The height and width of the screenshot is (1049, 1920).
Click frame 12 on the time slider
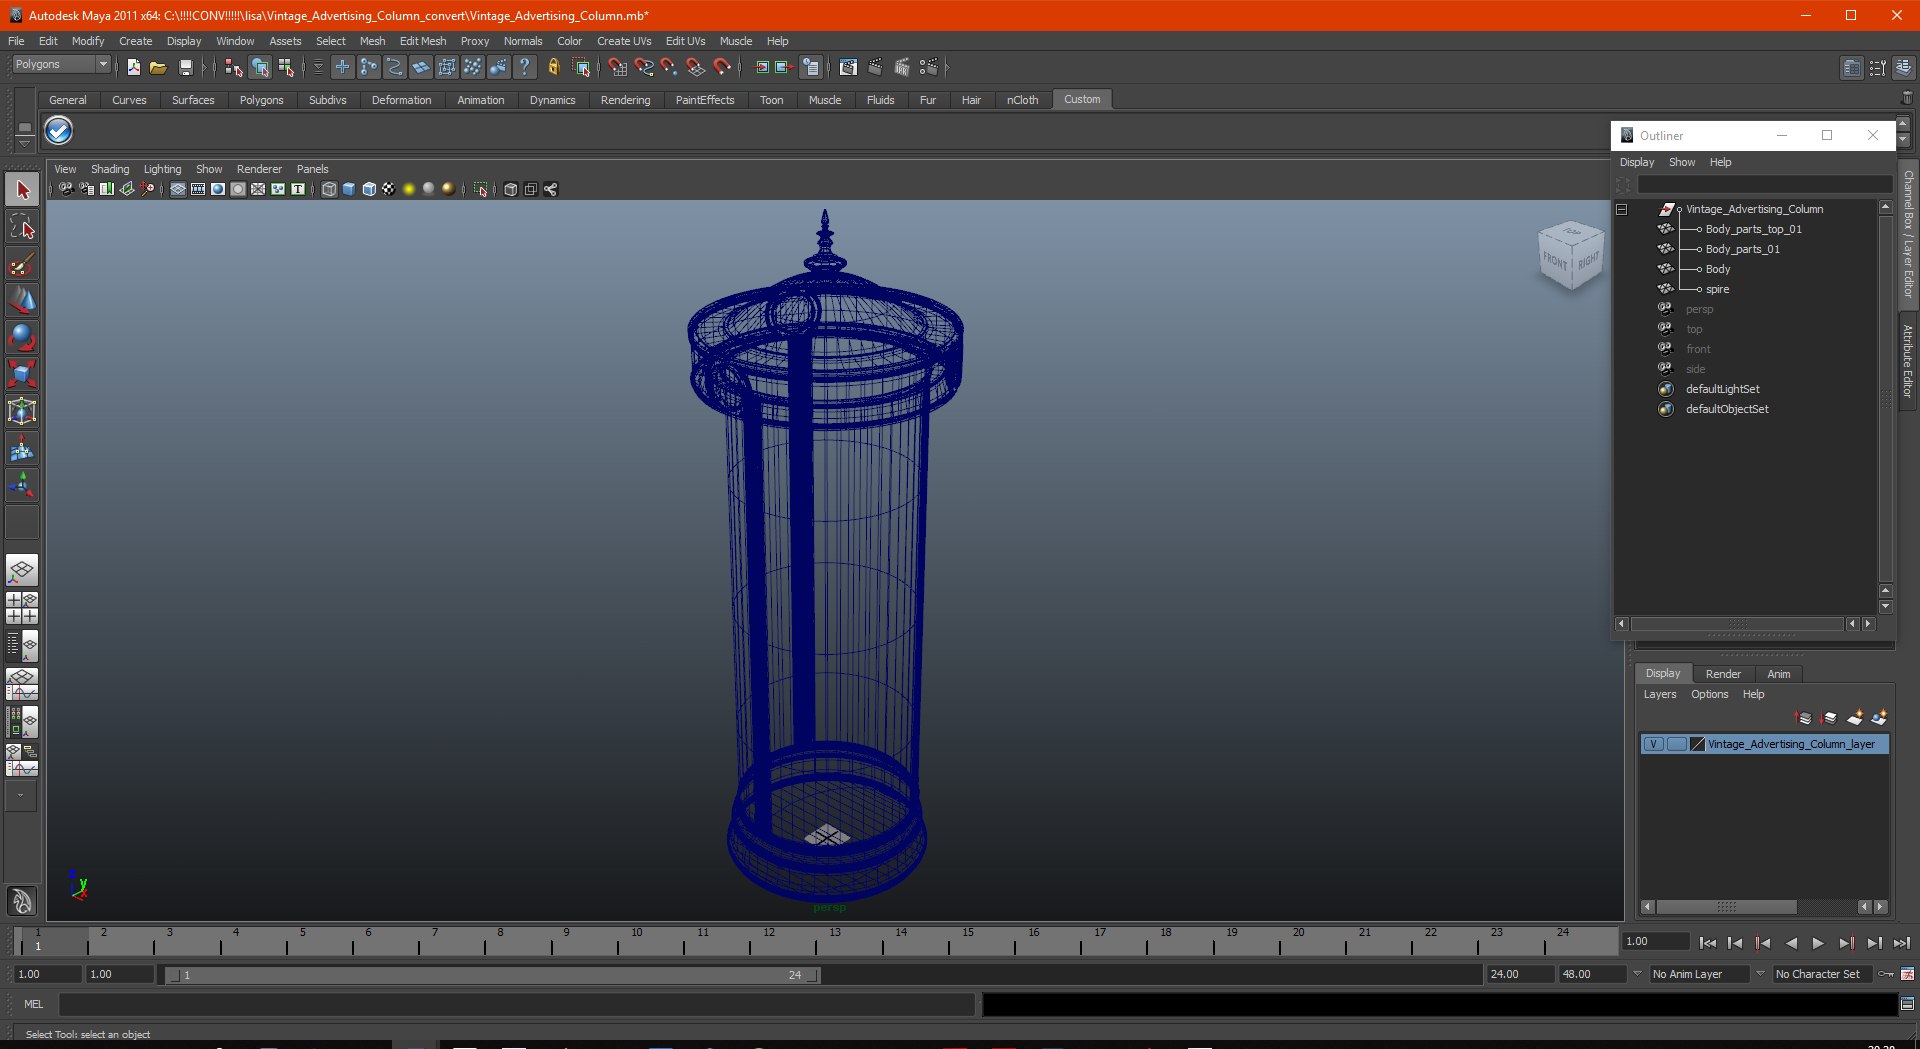(769, 941)
